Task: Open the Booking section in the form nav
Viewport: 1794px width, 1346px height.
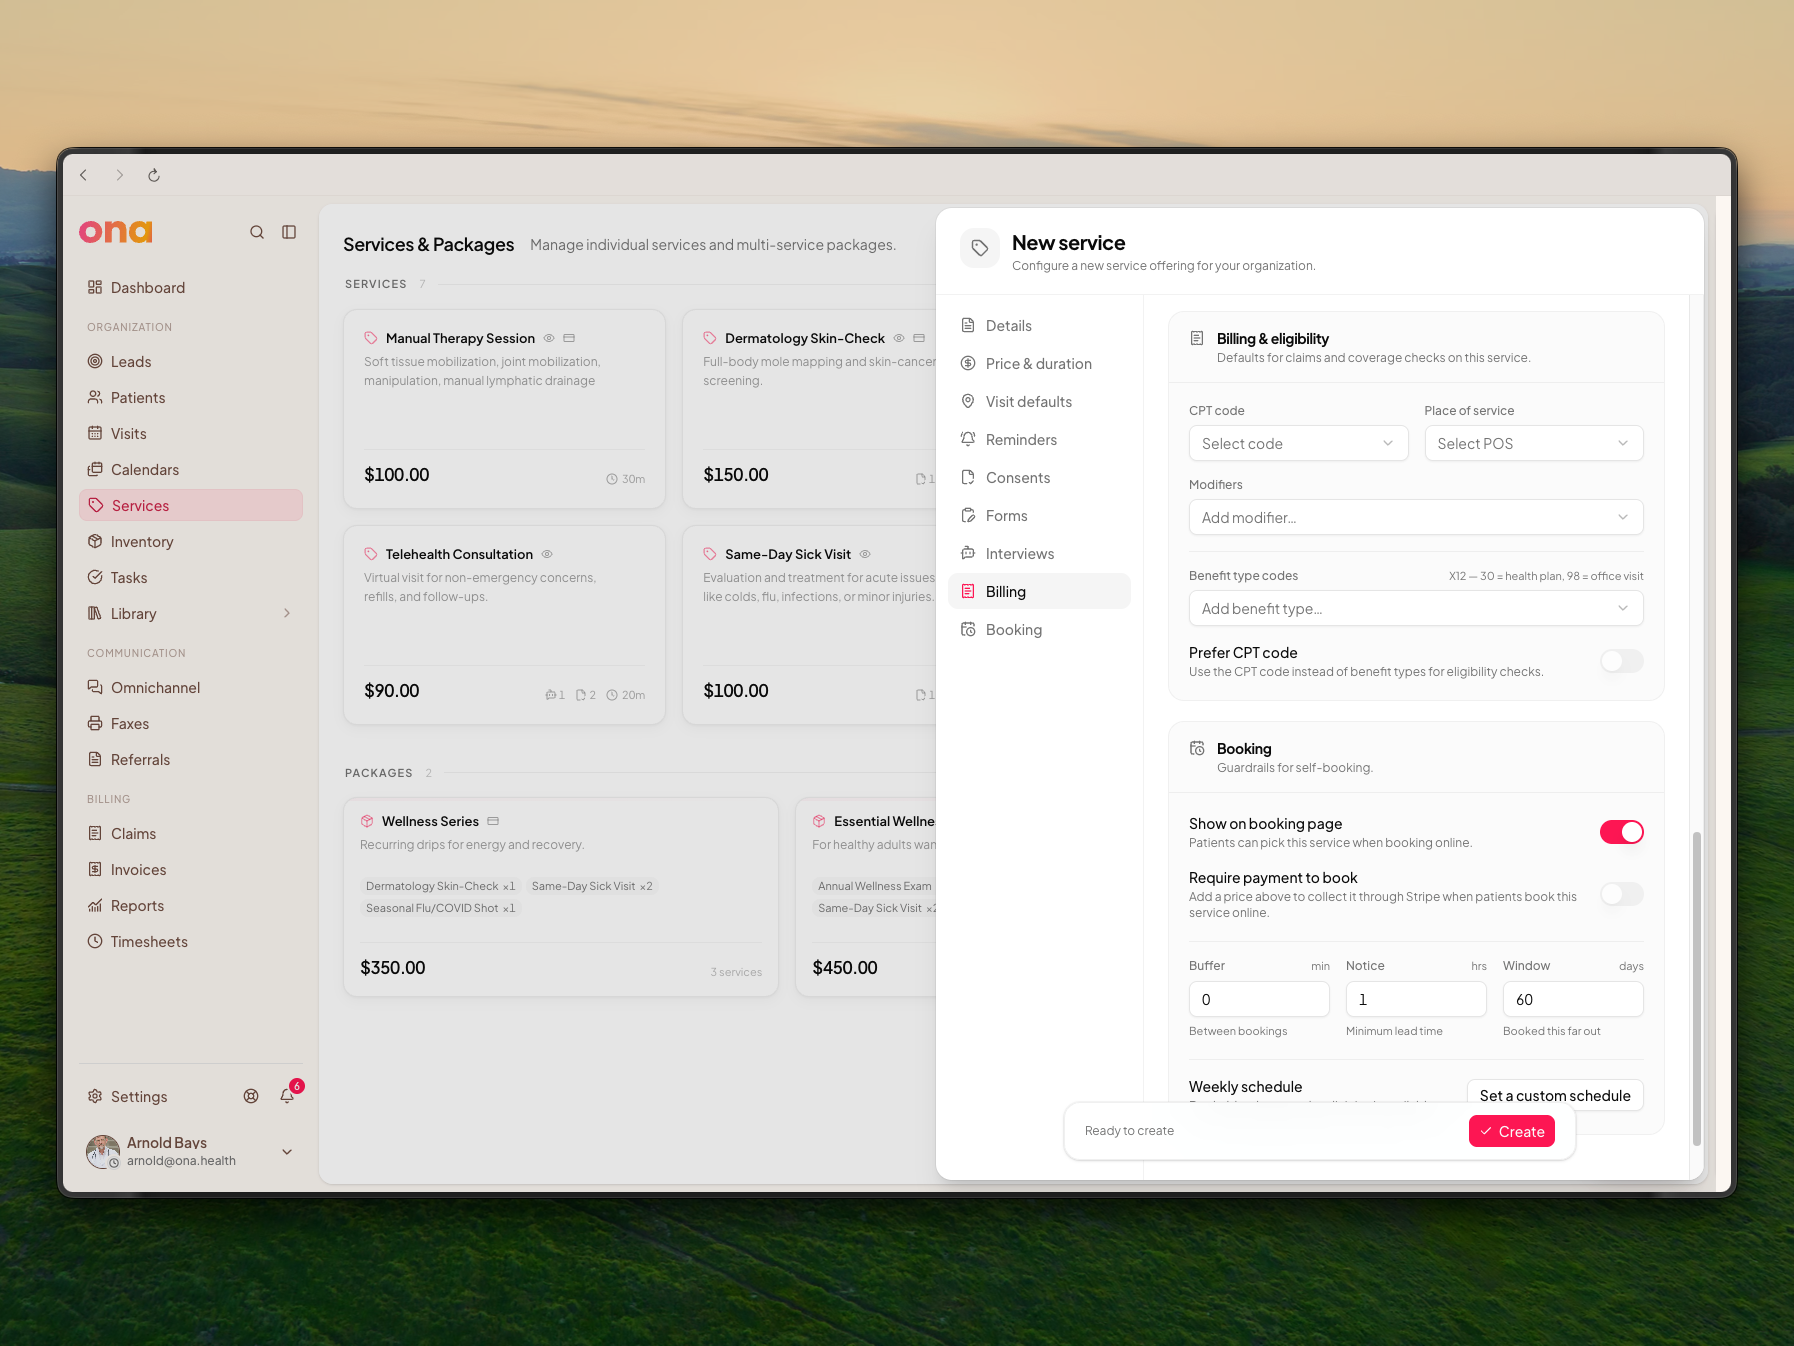Action: tap(1039, 629)
